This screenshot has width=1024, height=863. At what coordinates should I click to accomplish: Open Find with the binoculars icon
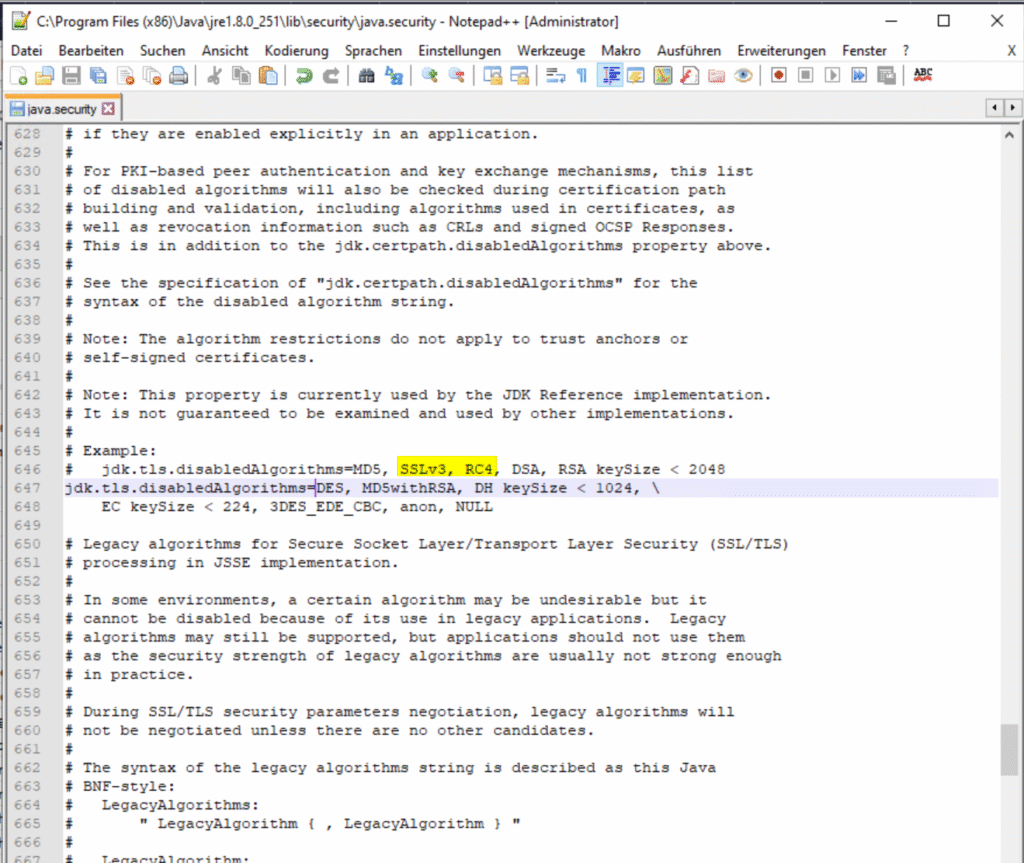(366, 75)
